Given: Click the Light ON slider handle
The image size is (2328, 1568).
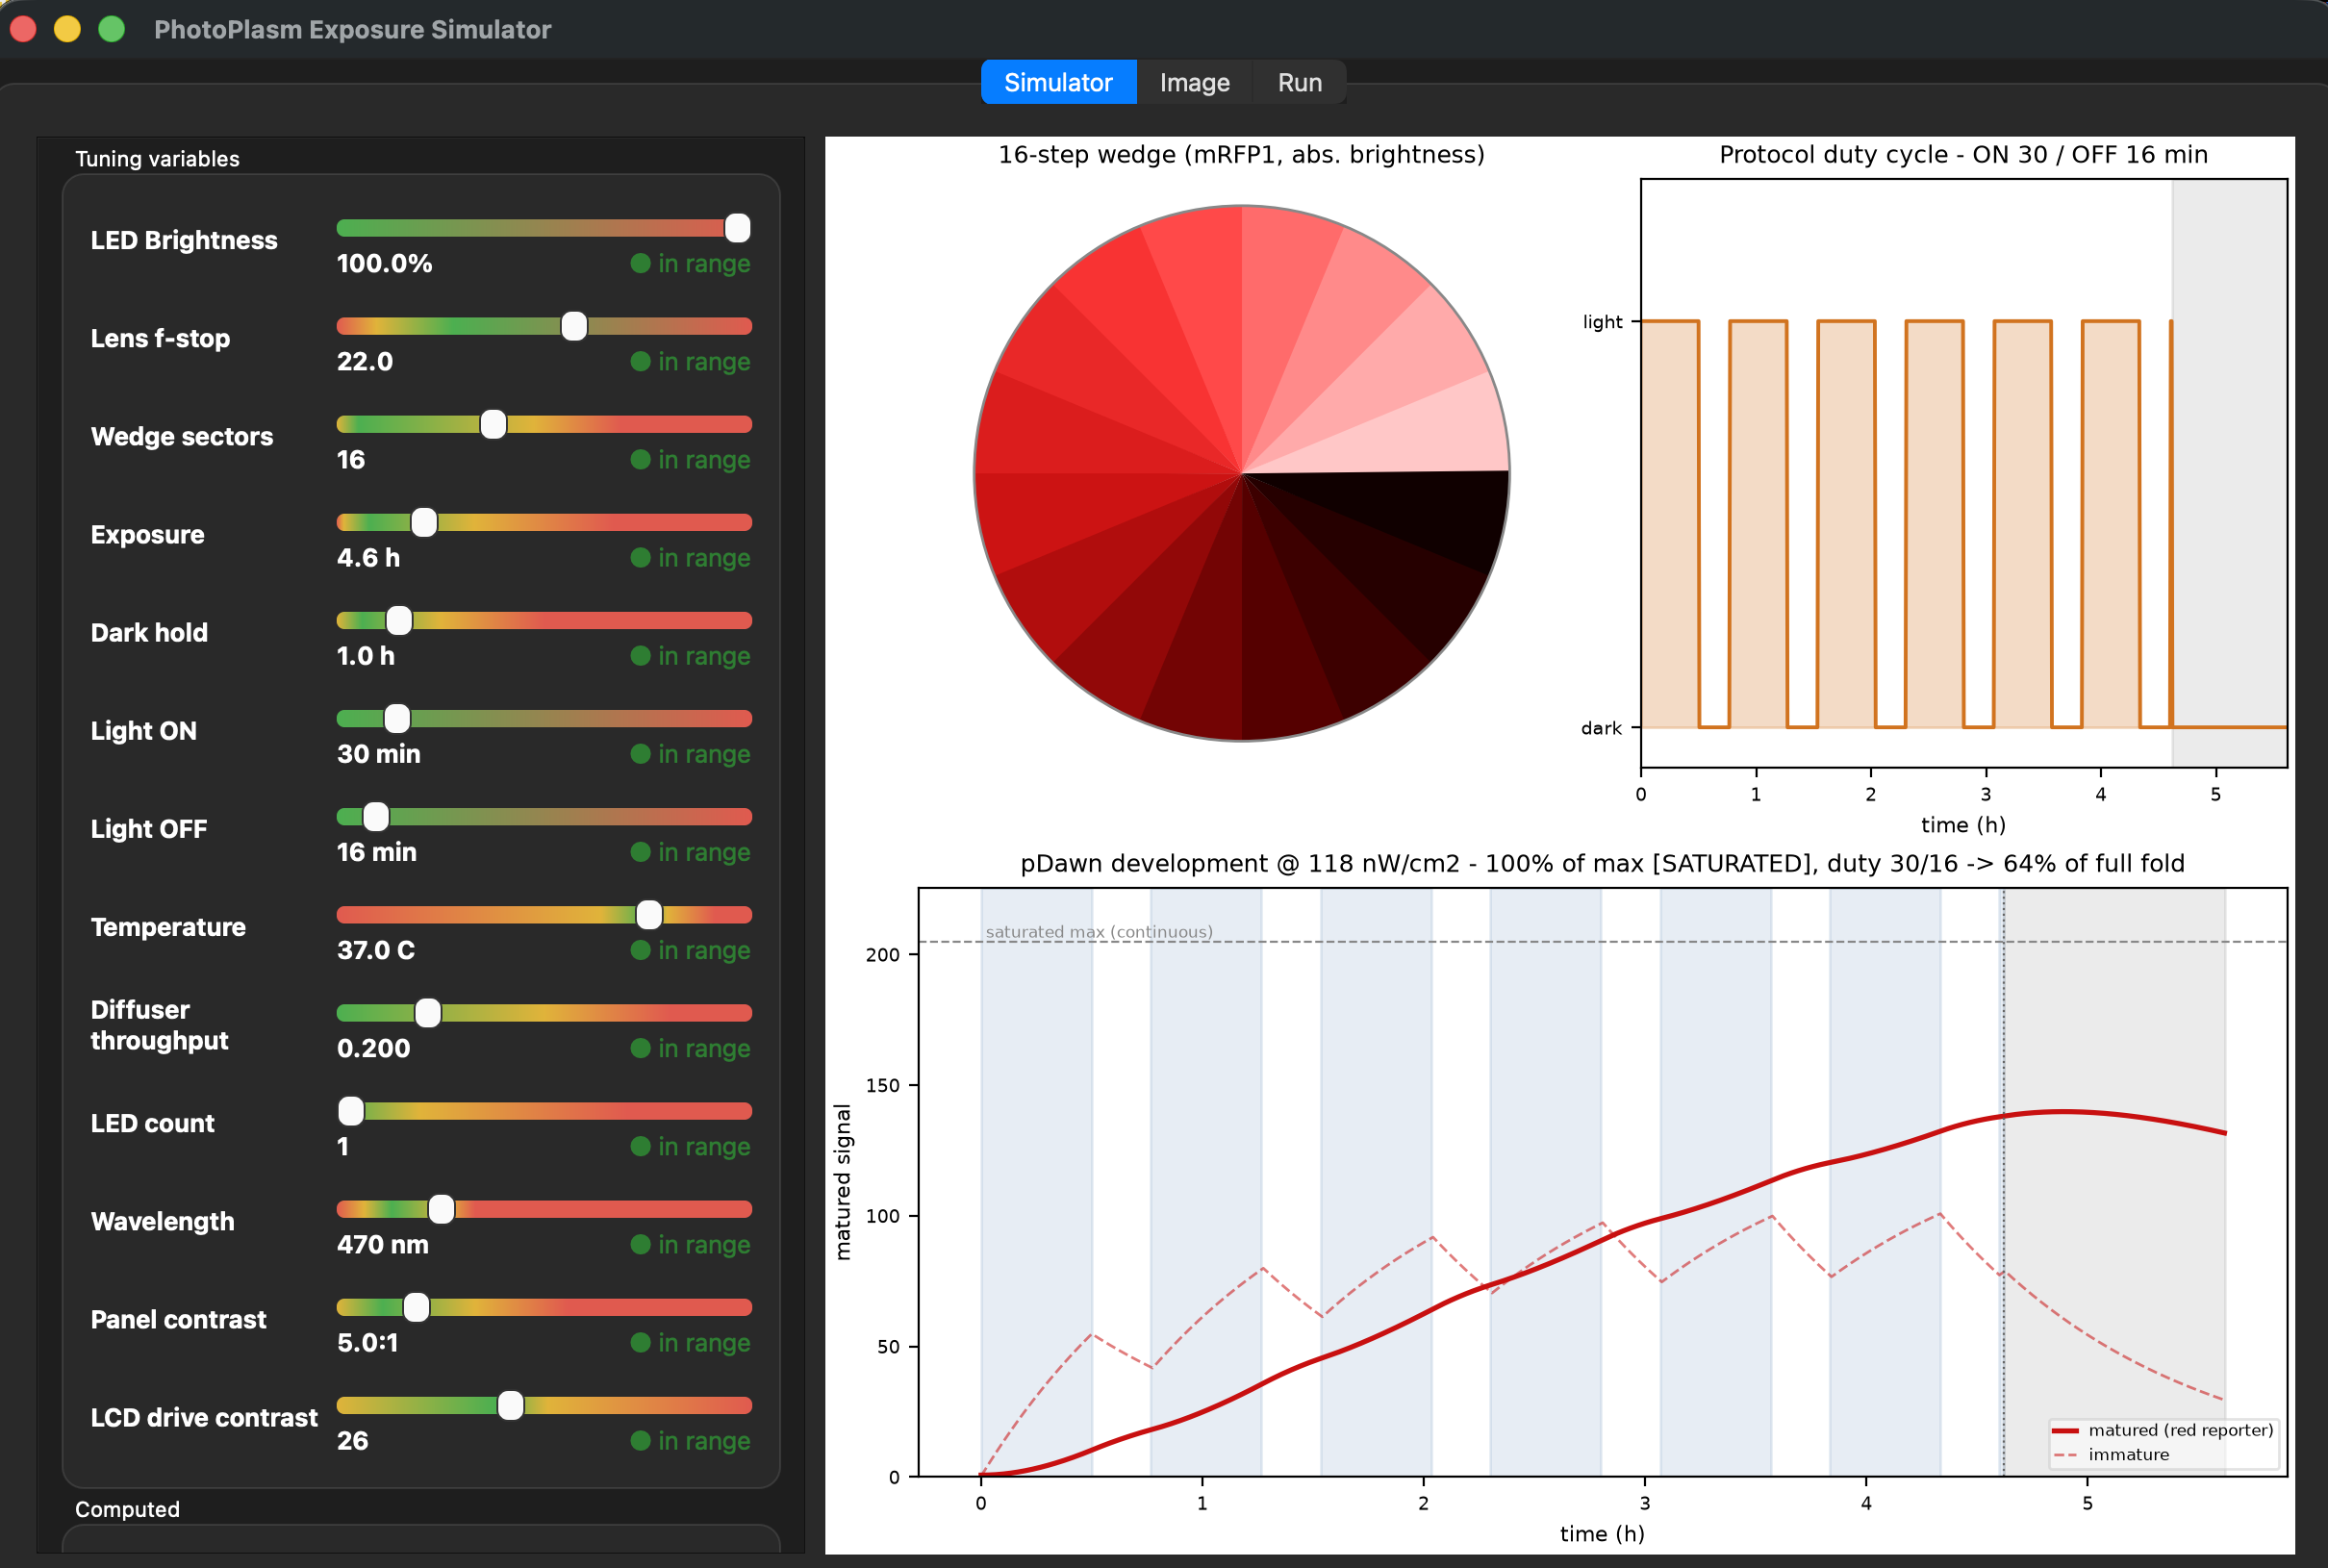Looking at the screenshot, I should point(397,718).
